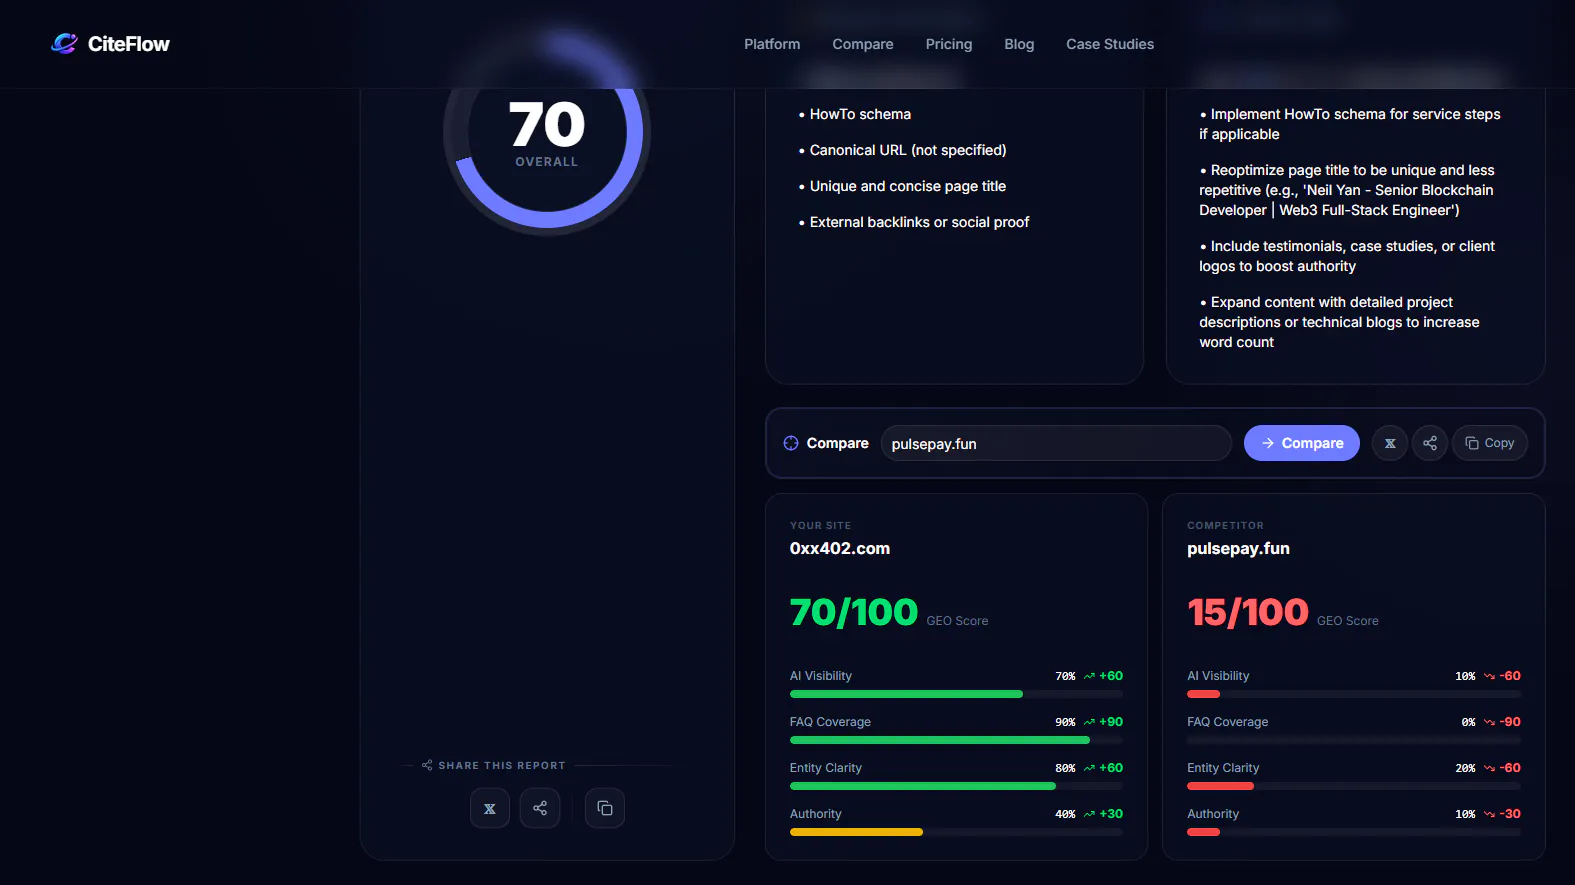1575x885 pixels.
Task: Click trend-down icon on competitor FAQ Coverage
Action: click(1489, 722)
